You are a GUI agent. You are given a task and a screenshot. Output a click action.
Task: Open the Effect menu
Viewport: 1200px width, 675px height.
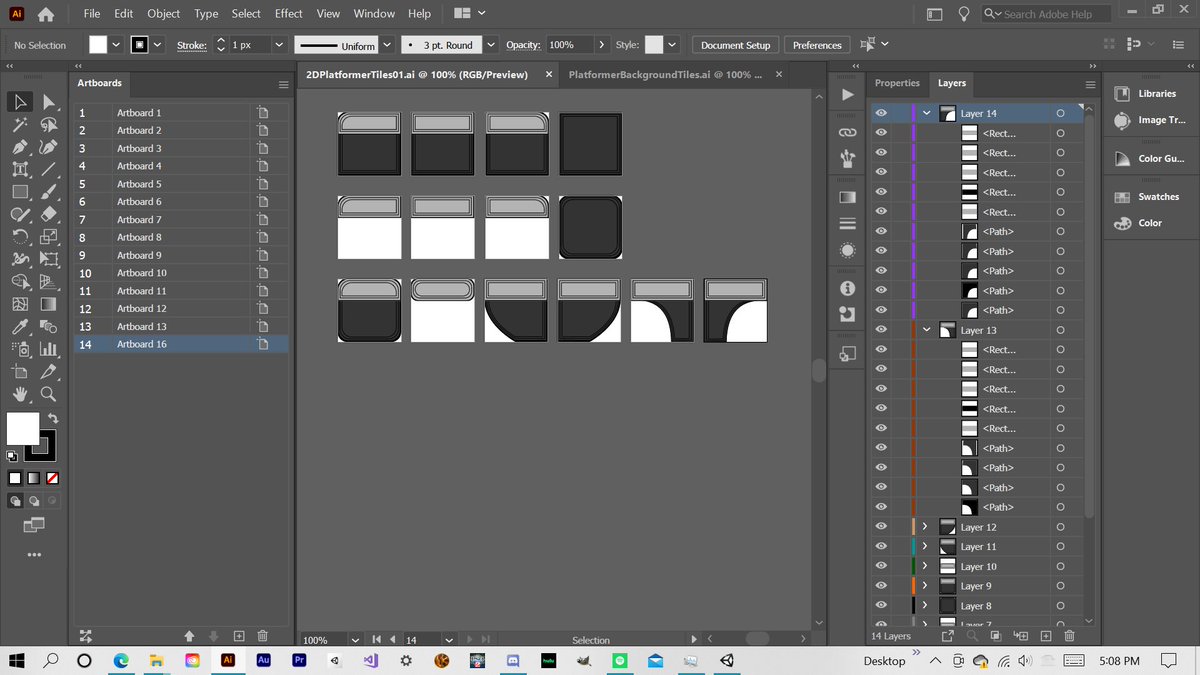click(289, 14)
